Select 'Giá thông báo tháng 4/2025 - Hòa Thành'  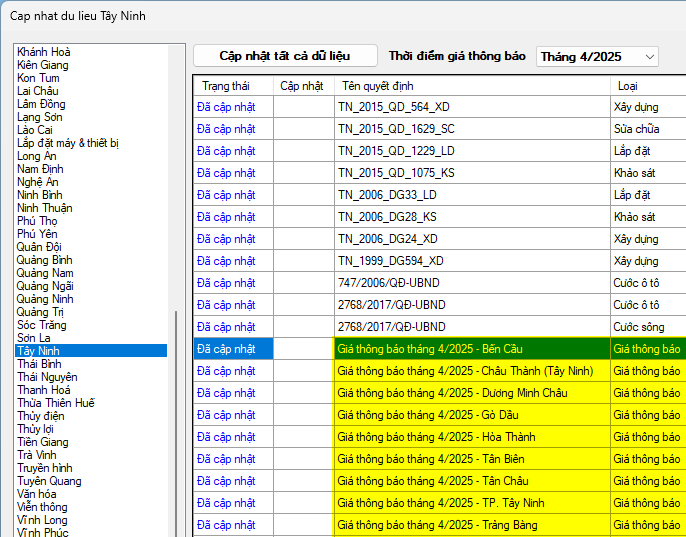(x=472, y=437)
